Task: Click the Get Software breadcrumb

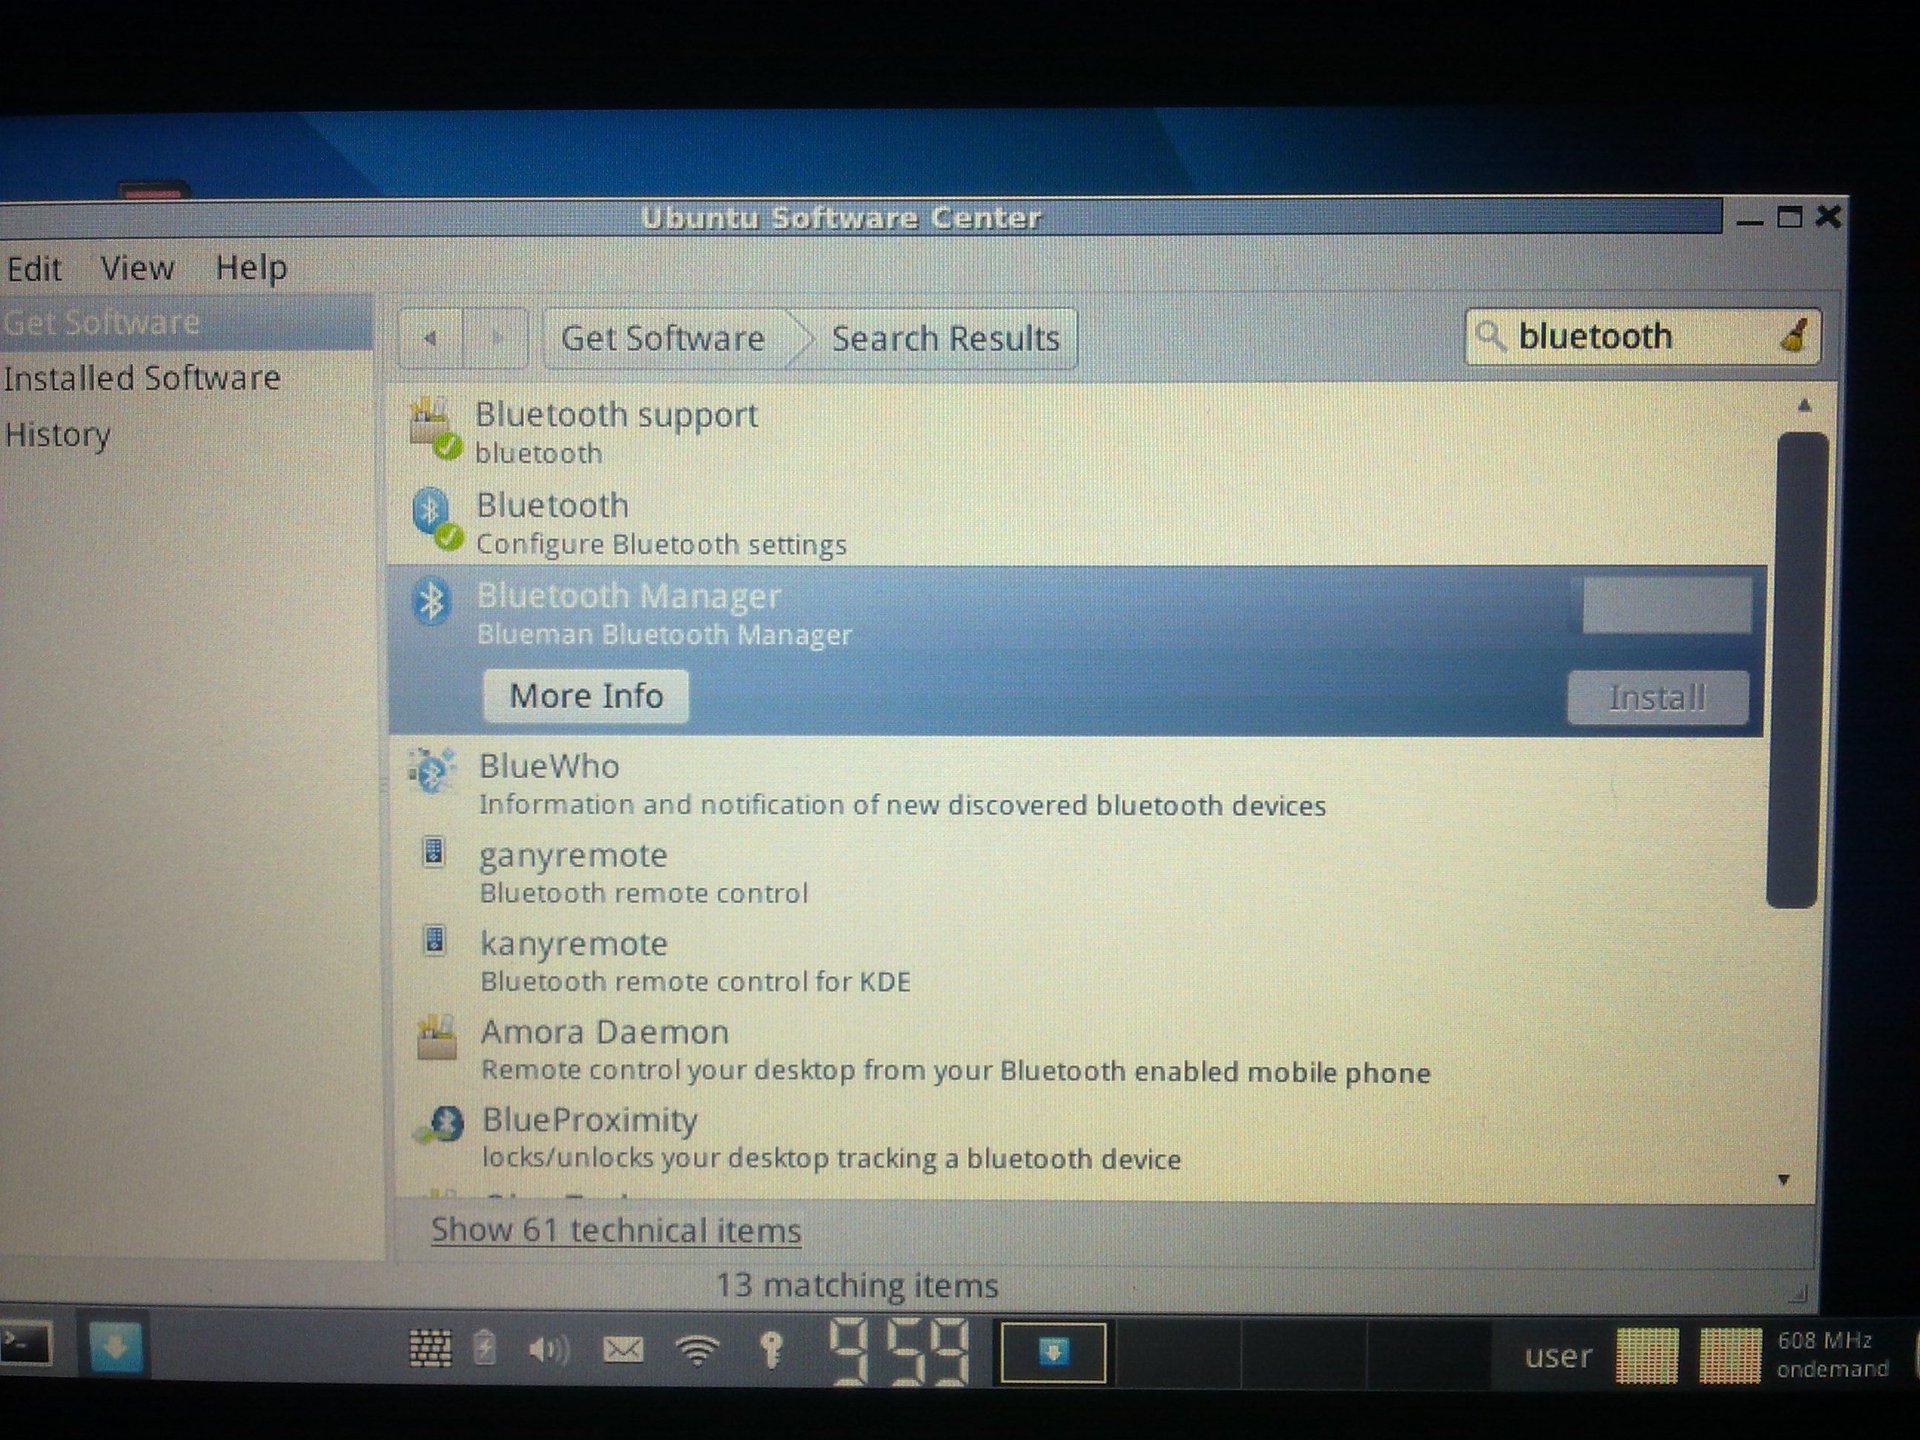Action: [663, 338]
